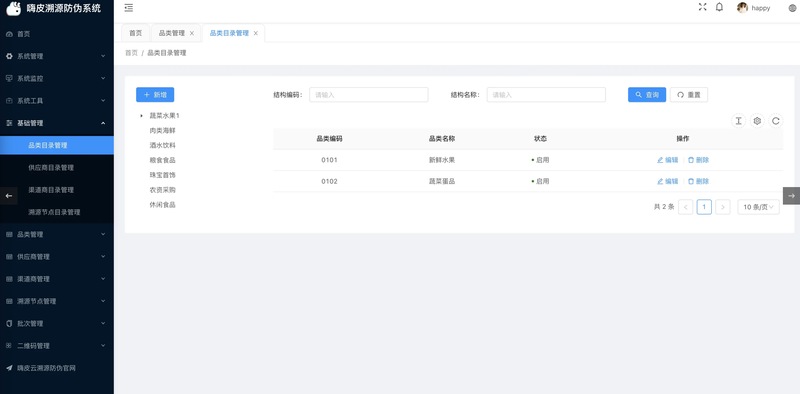Click 蔬菜蛋品 name cell
The height and width of the screenshot is (394, 800).
pos(442,181)
